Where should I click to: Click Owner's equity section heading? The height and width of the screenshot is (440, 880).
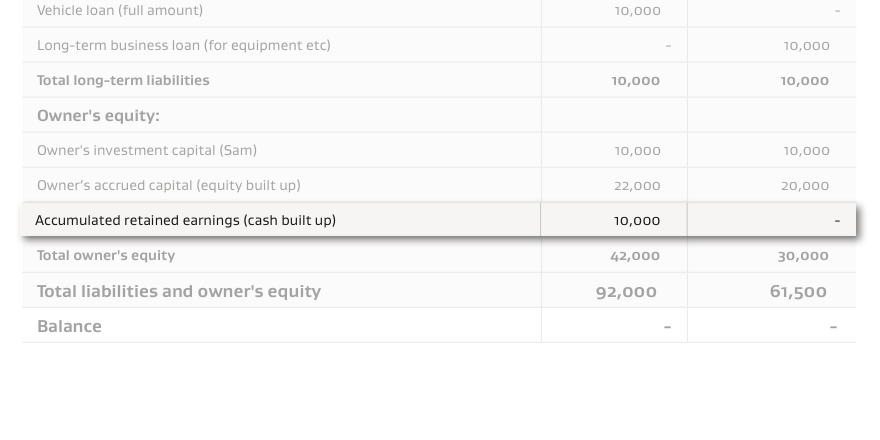tap(98, 116)
